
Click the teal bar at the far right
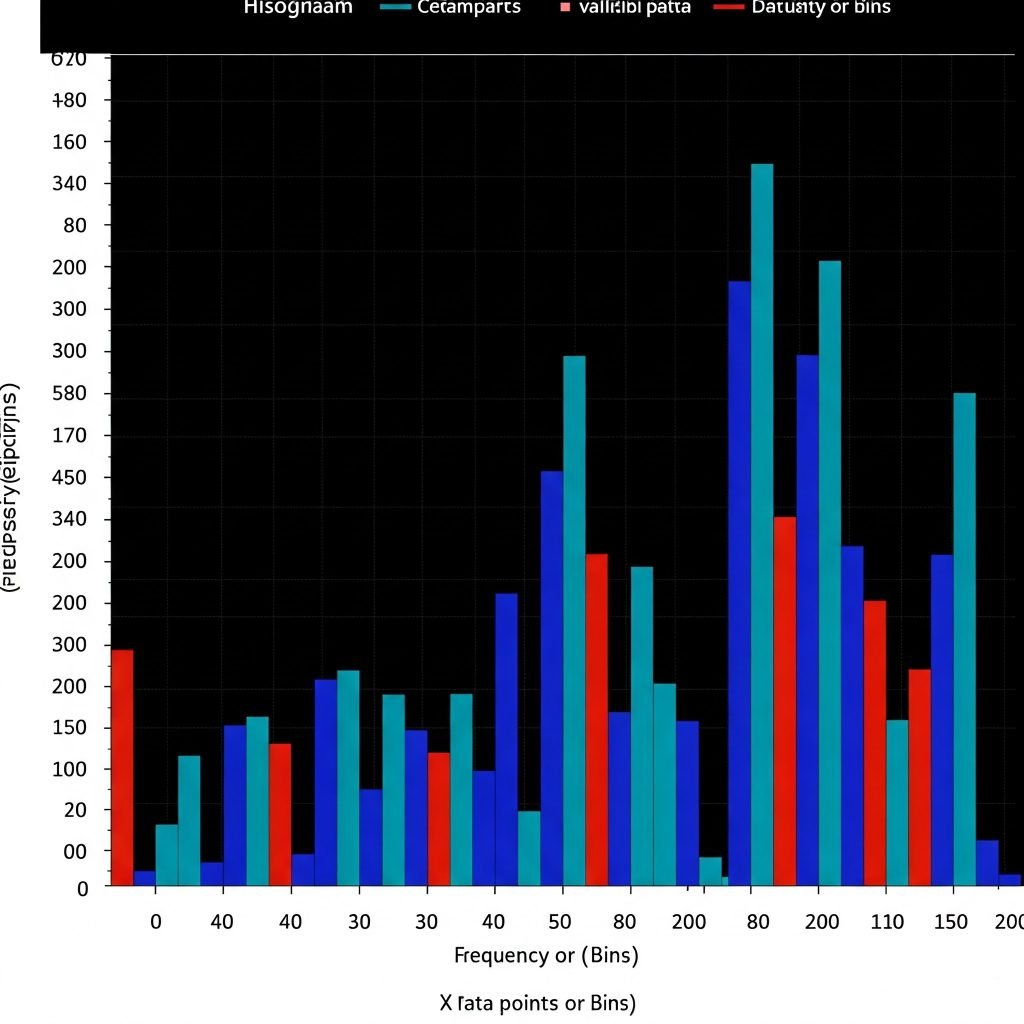pos(964,638)
